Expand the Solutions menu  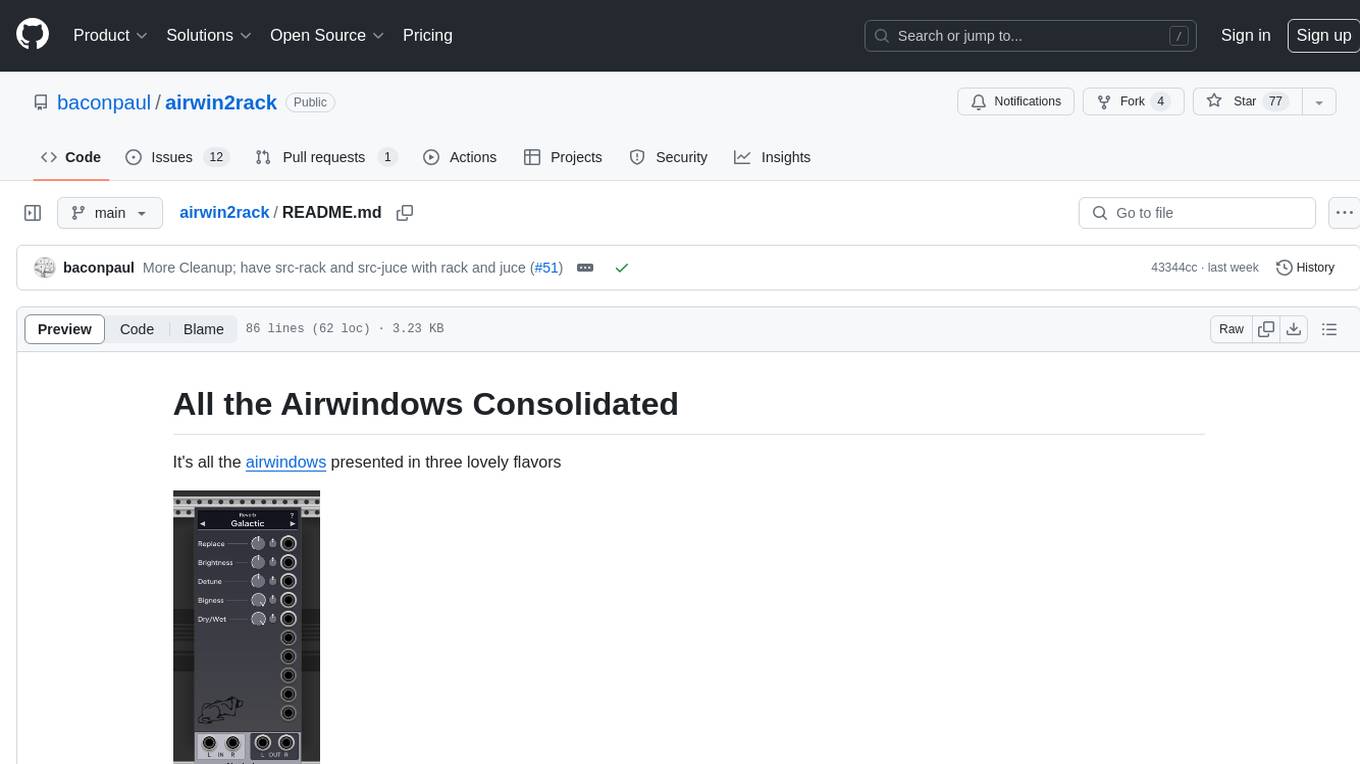(208, 35)
